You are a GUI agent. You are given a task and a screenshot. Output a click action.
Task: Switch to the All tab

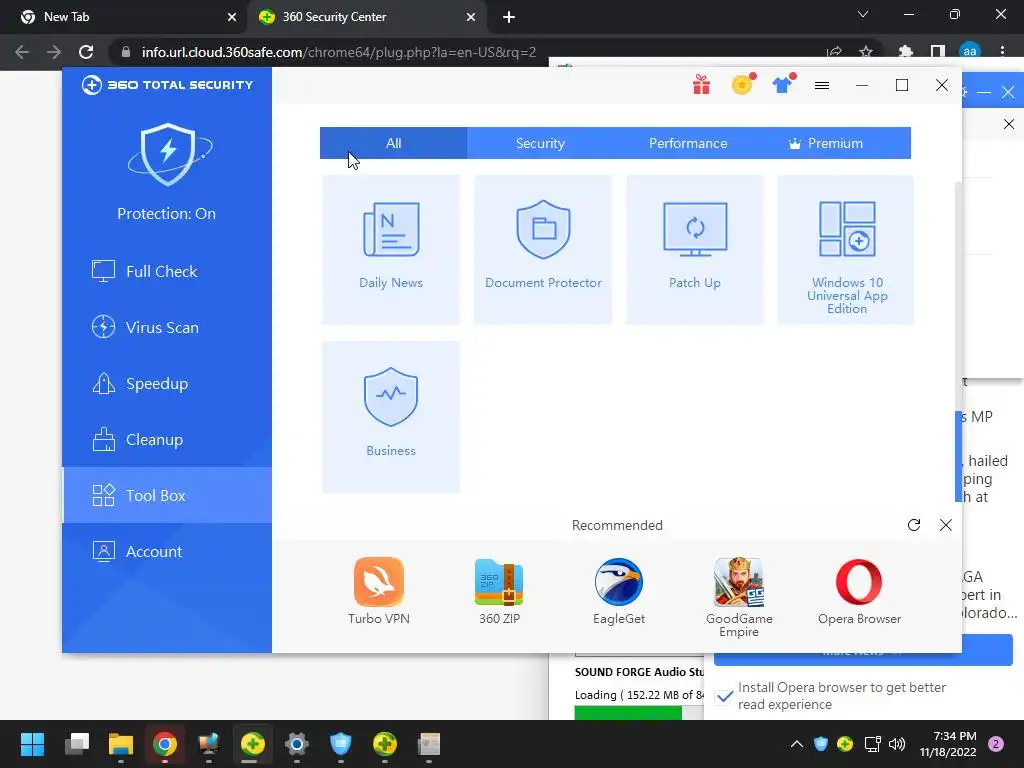[x=393, y=143]
